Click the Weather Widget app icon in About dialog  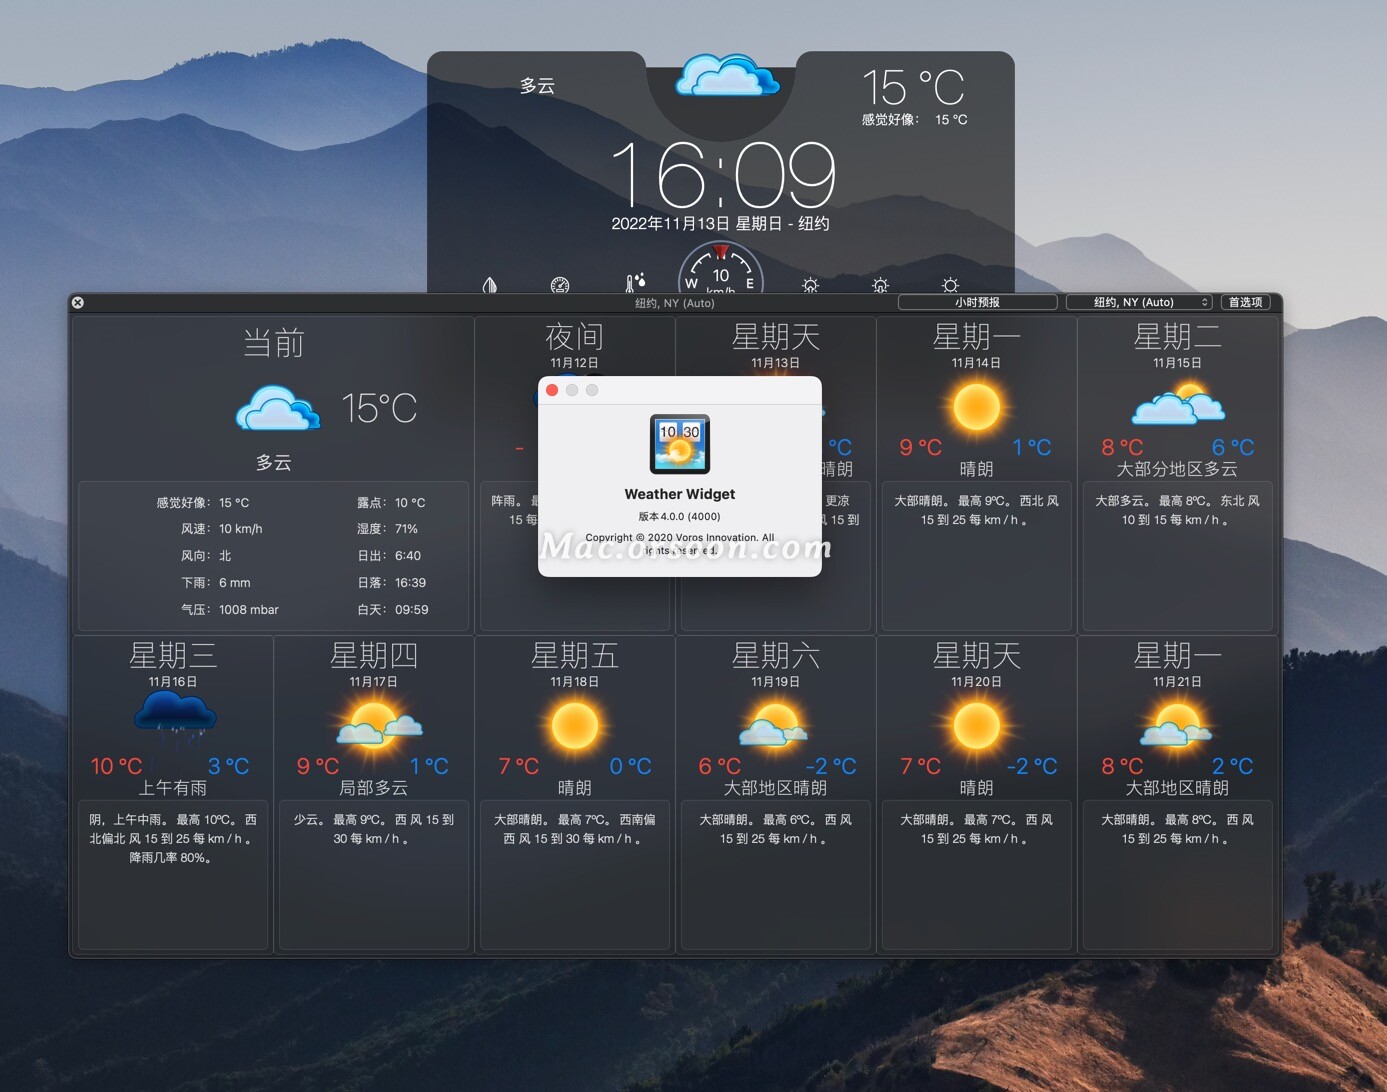(680, 444)
